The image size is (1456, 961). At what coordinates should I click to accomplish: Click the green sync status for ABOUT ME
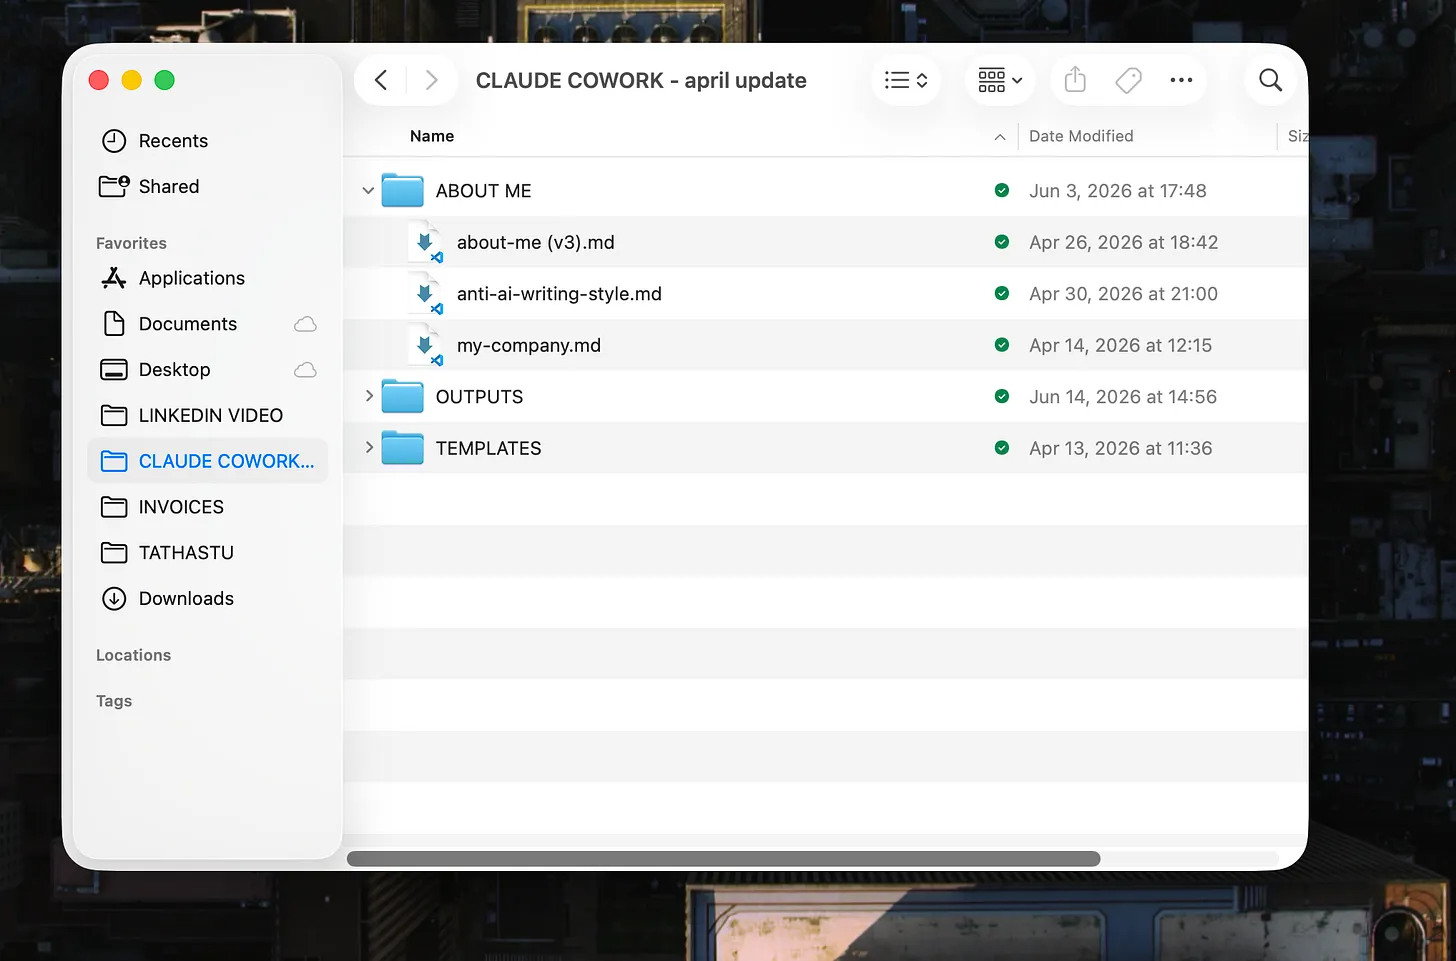pyautogui.click(x=1001, y=190)
